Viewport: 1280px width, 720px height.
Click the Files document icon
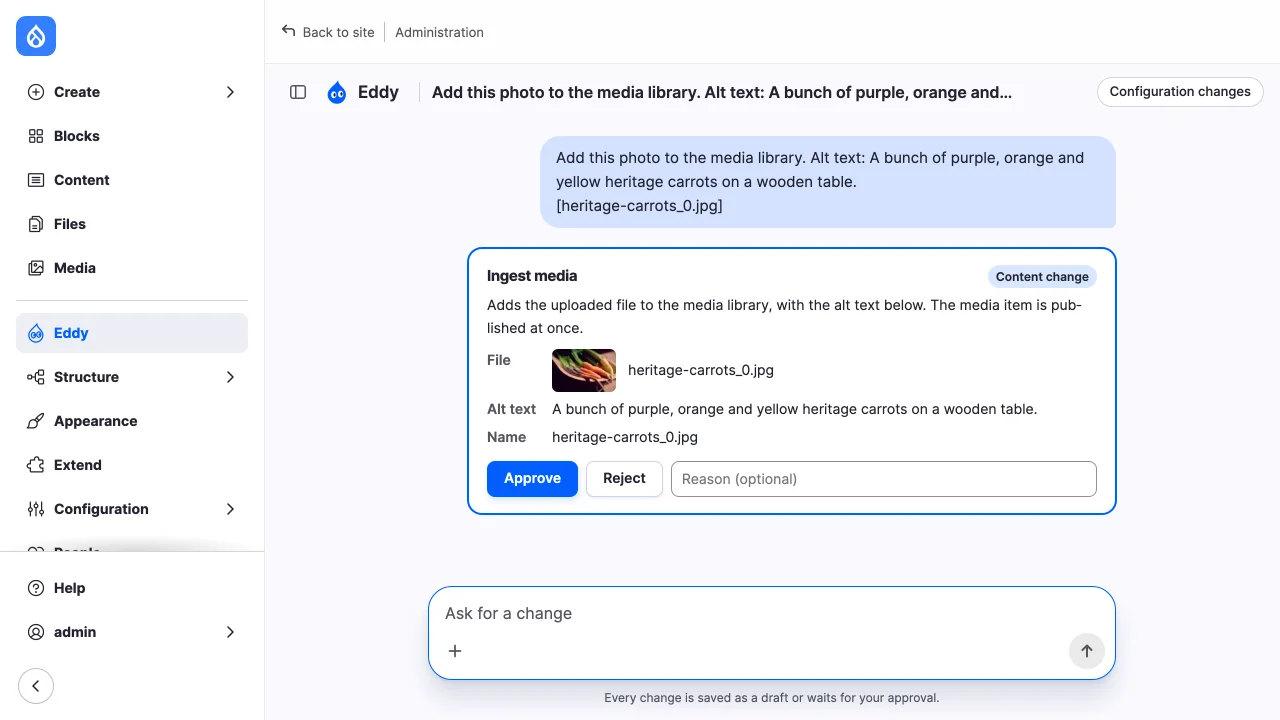[x=36, y=224]
